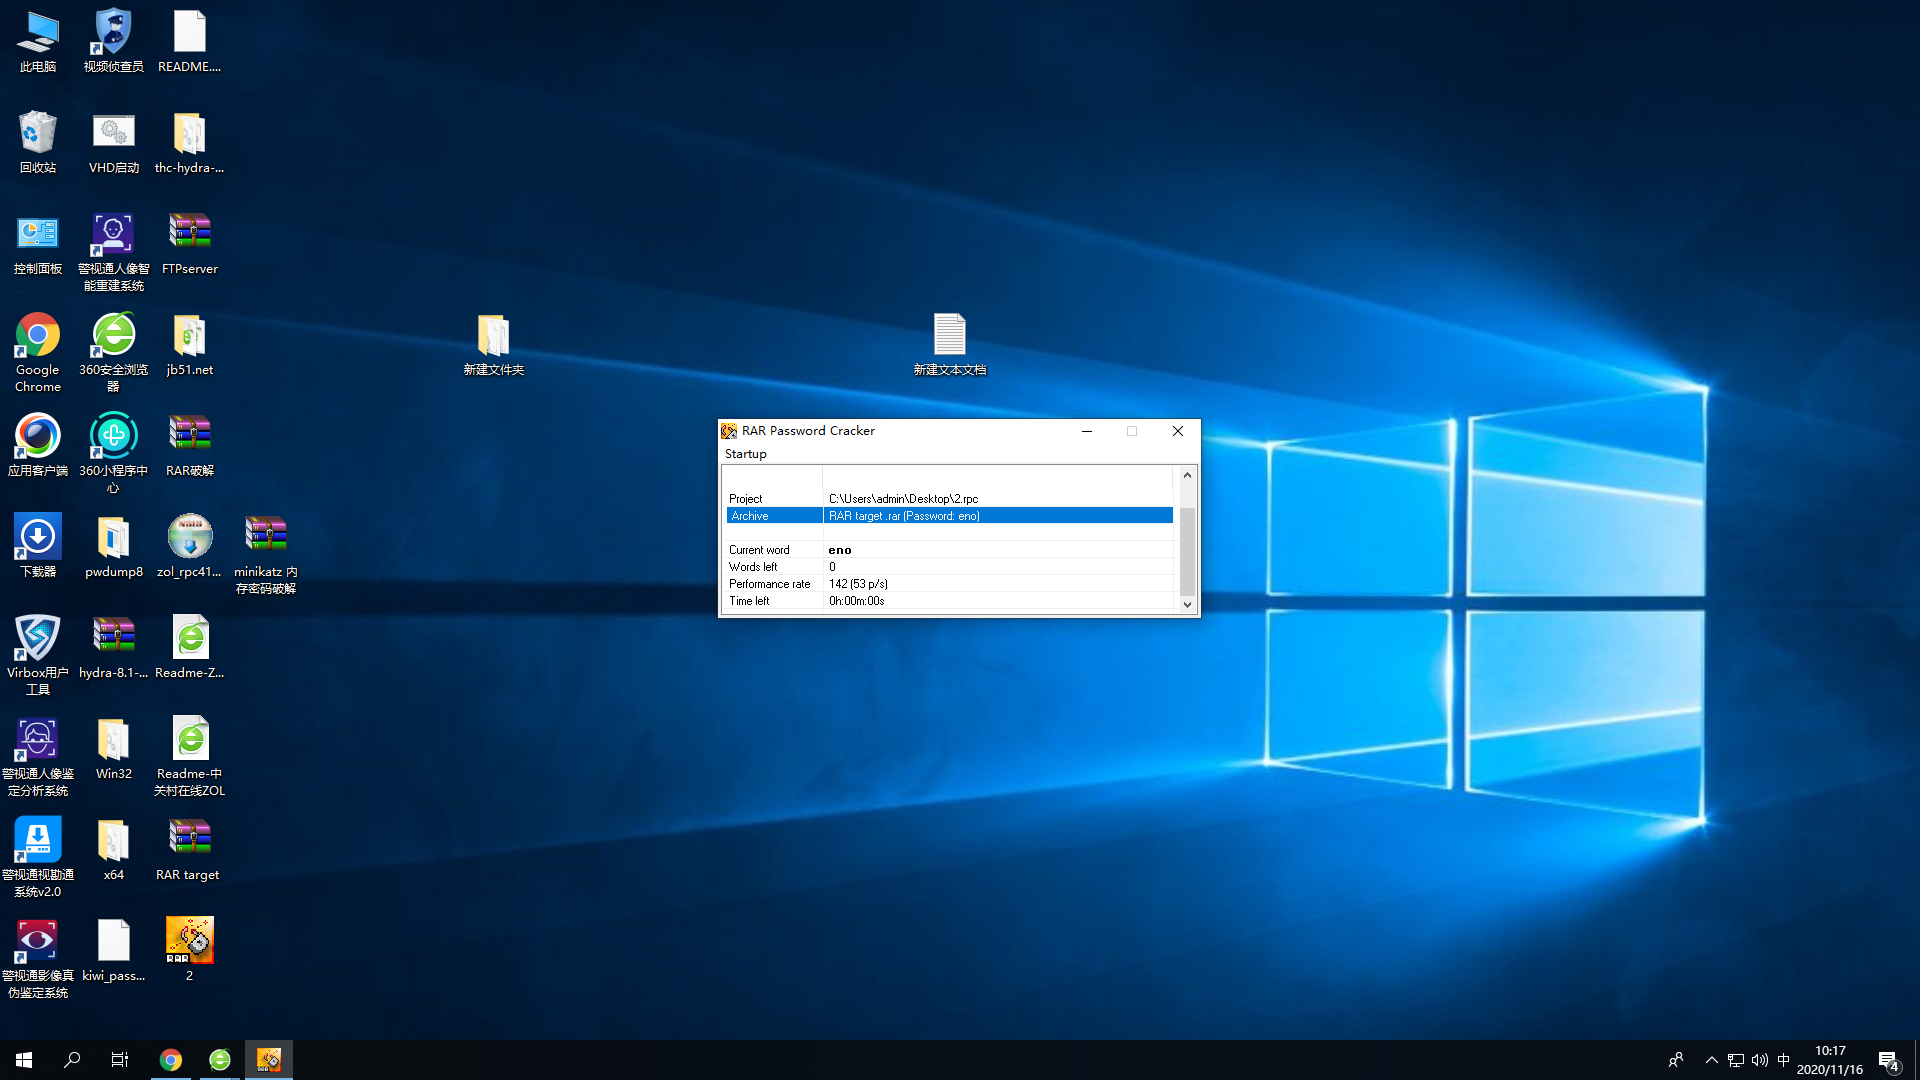Toggle the Chinese input method indicator
Screen dimensions: 1920x1080
tap(1783, 1060)
